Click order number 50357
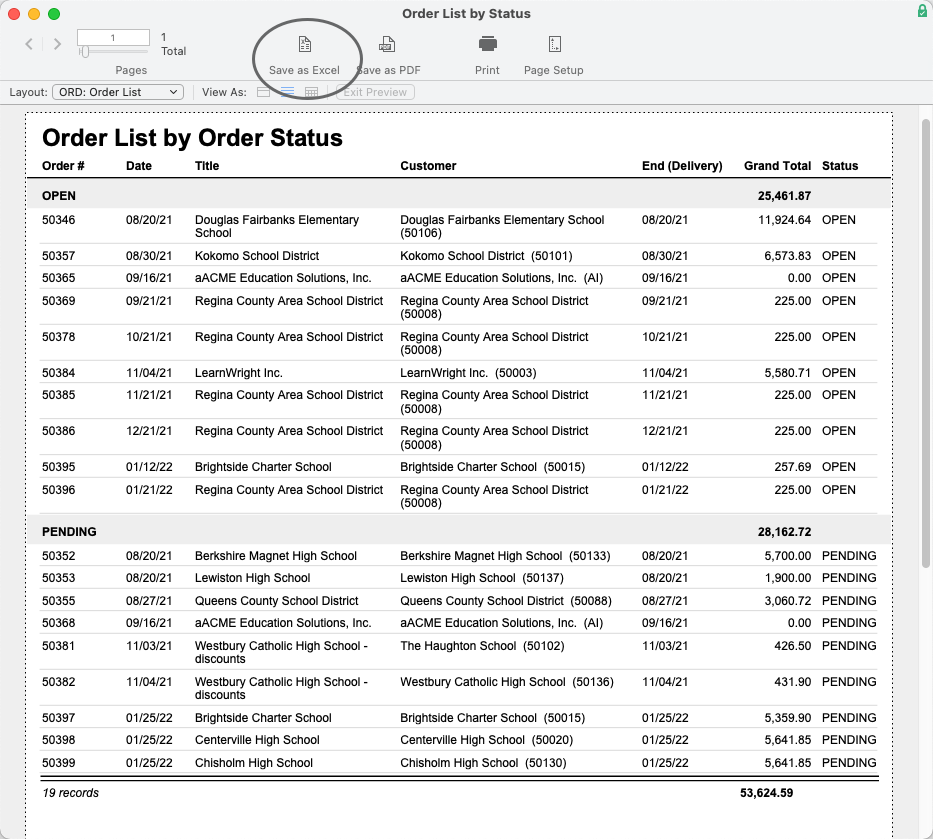This screenshot has height=839, width=933. pos(58,256)
